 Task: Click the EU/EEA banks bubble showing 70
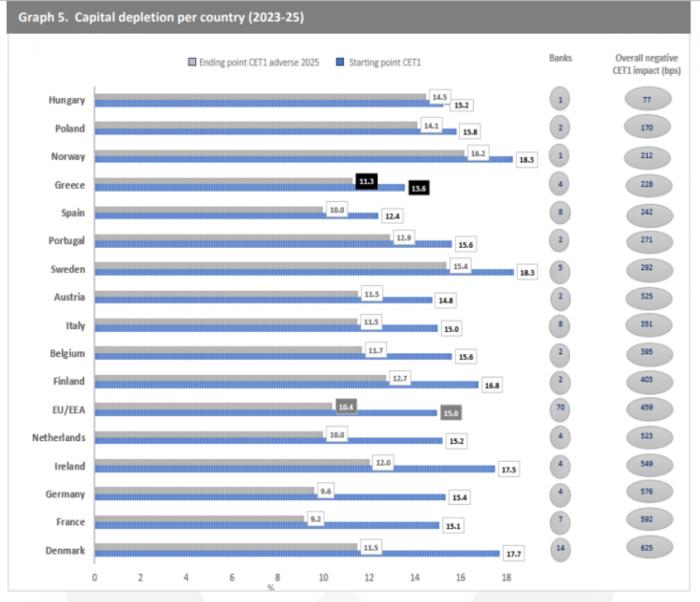[x=561, y=409]
